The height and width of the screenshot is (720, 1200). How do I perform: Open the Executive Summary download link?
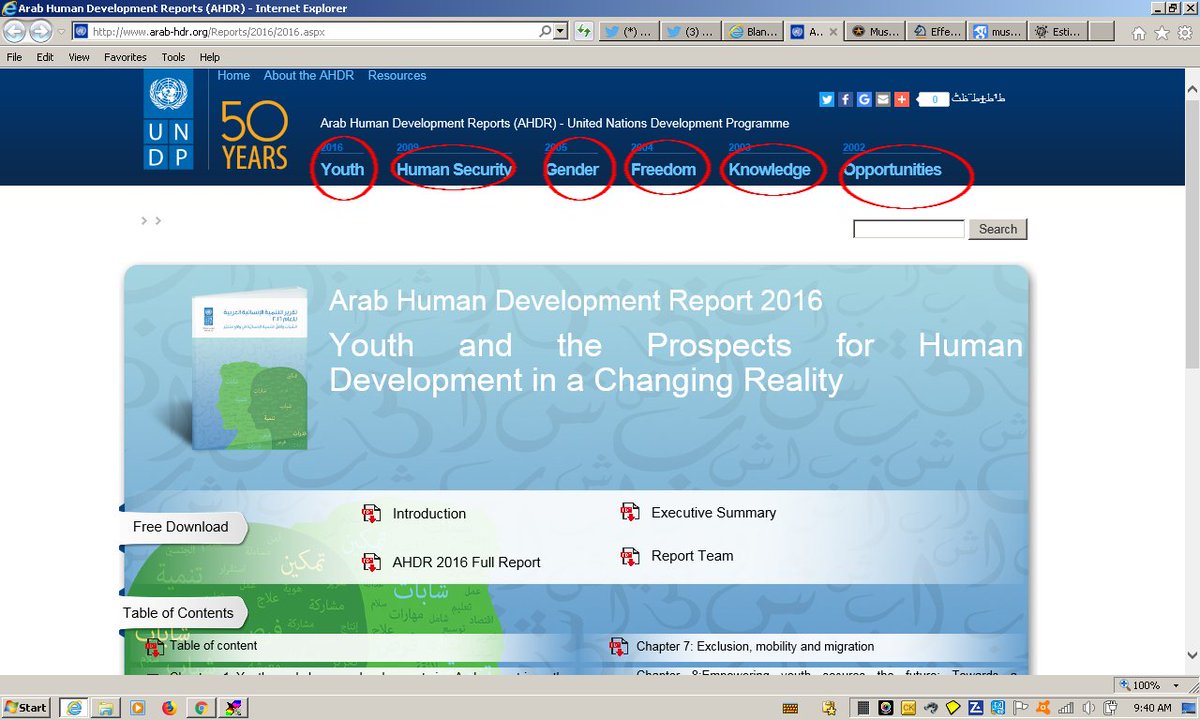tap(714, 513)
